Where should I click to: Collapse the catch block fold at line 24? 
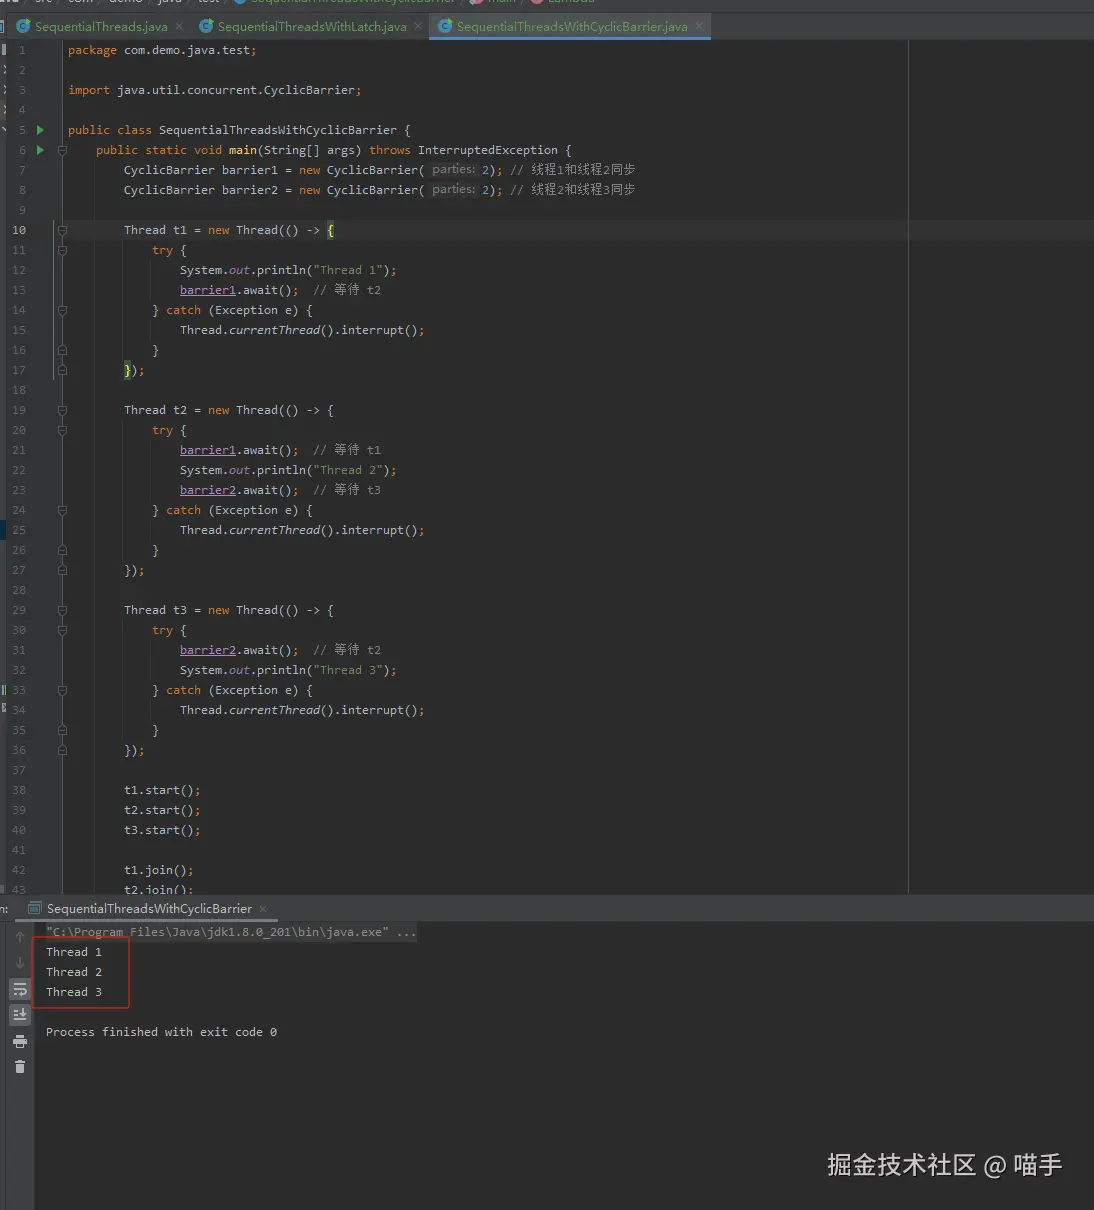[62, 510]
